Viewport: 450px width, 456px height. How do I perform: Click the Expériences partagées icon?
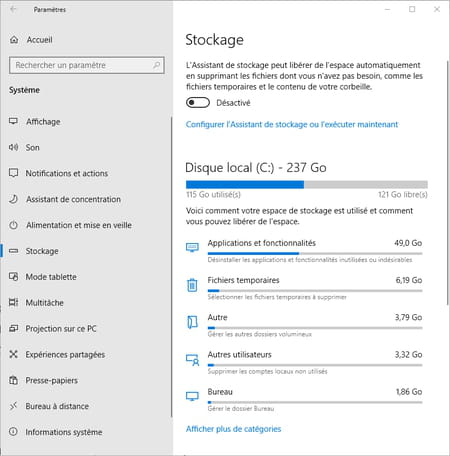(x=13, y=354)
